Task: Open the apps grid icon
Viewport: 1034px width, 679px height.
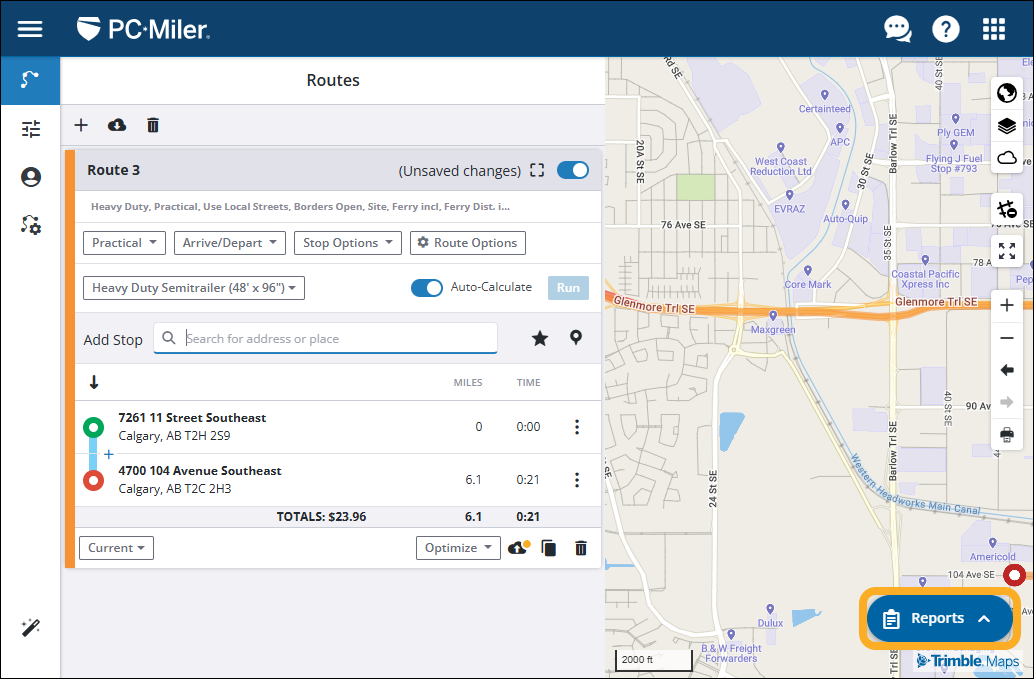Action: coord(993,29)
